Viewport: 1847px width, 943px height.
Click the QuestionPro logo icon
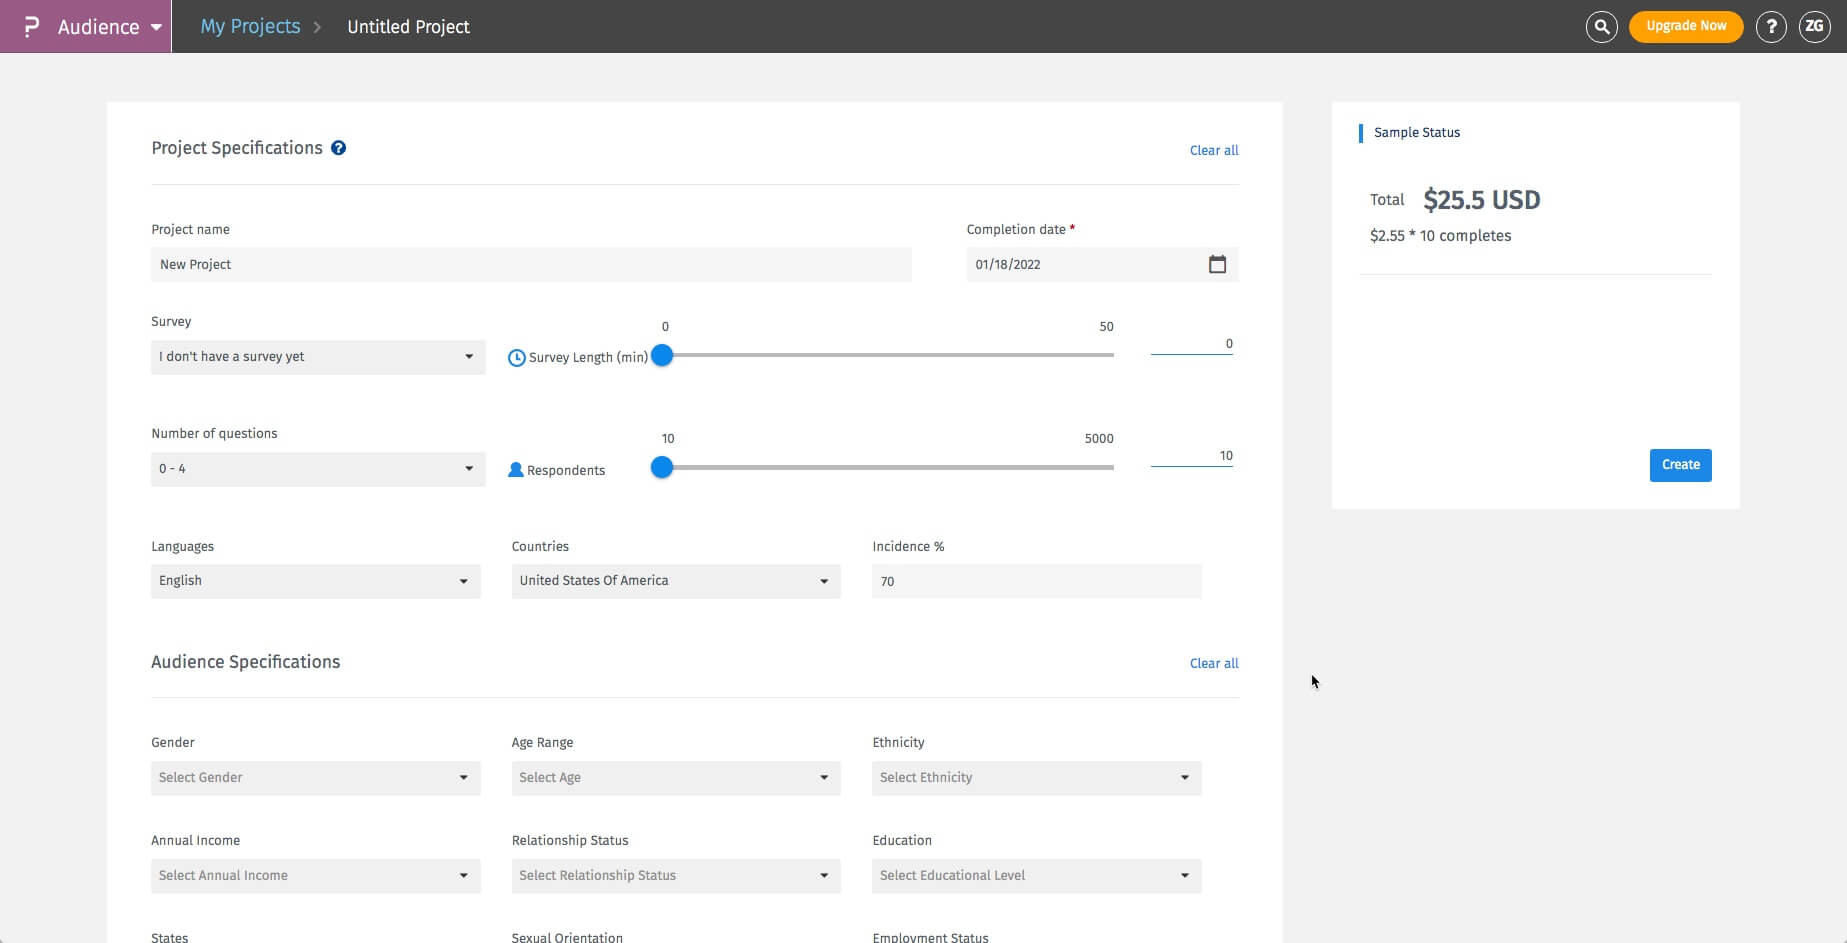pos(31,27)
